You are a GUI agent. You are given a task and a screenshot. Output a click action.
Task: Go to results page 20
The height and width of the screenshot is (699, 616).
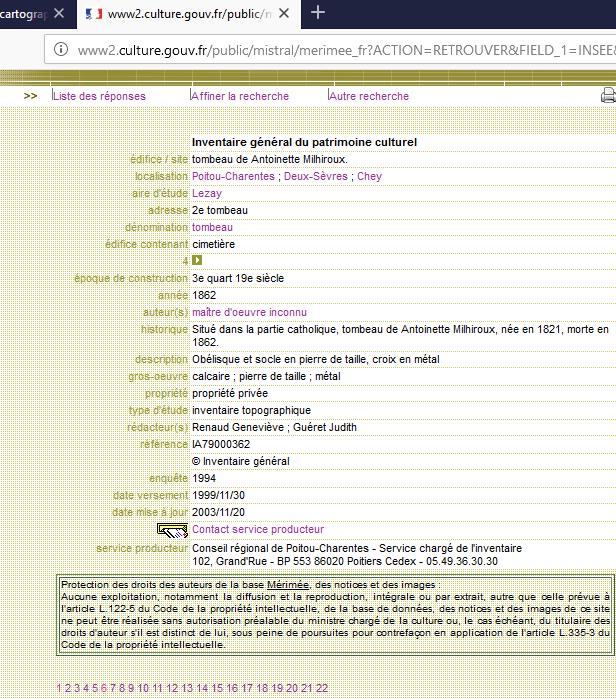tap(292, 688)
